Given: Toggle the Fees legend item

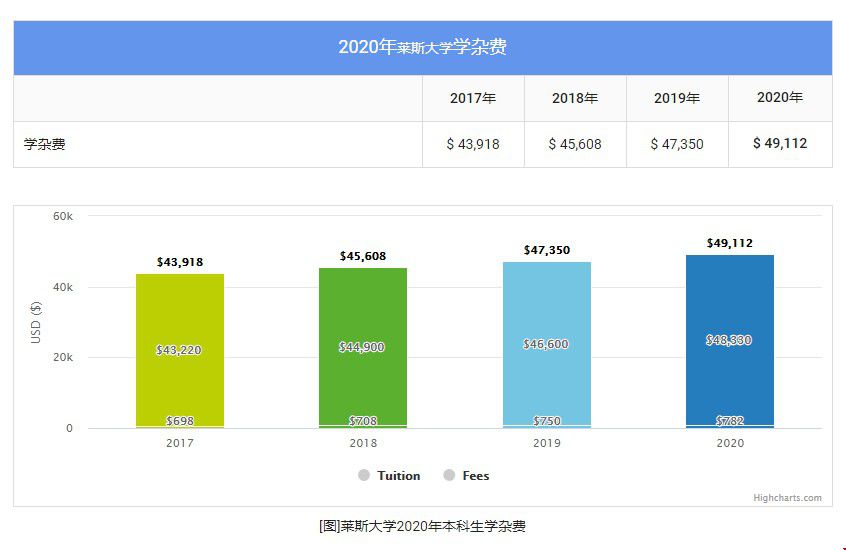Looking at the screenshot, I should 466,476.
